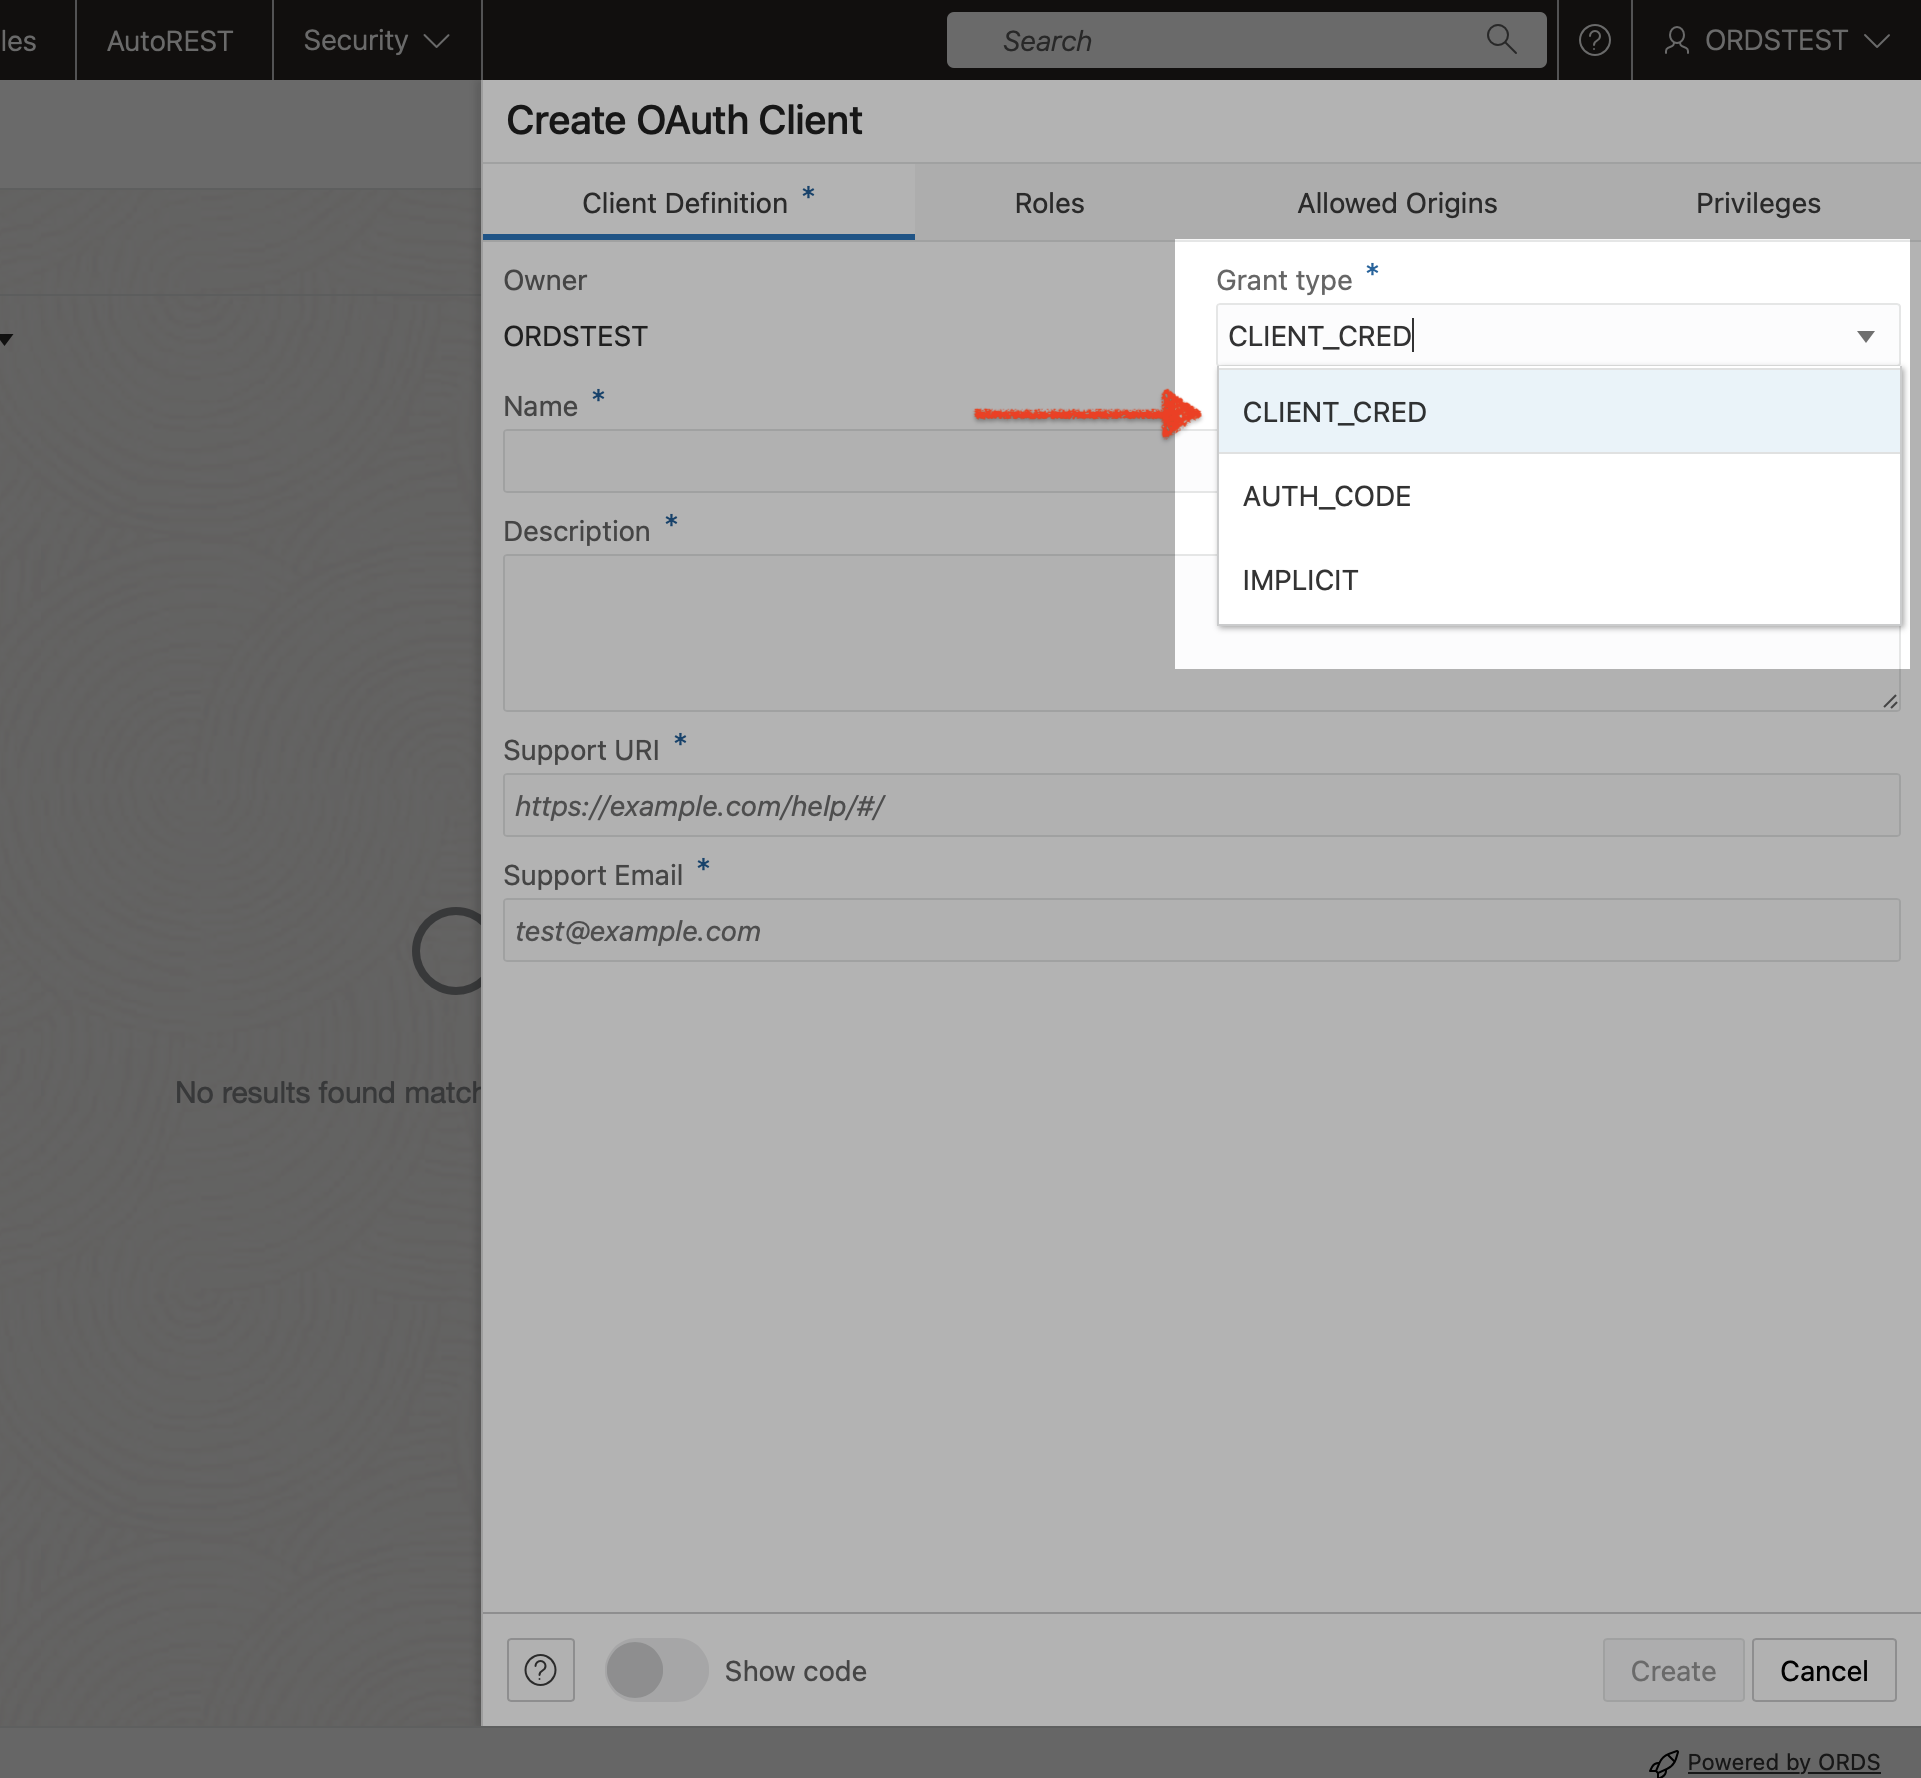
Task: Click the help question mark icon
Action: point(540,1668)
